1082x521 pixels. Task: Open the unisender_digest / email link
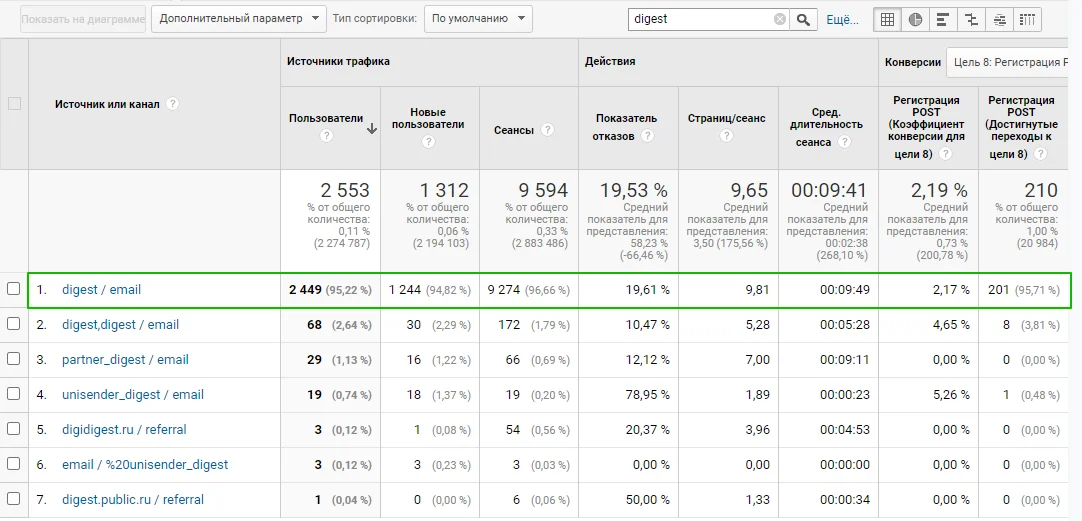pos(132,395)
